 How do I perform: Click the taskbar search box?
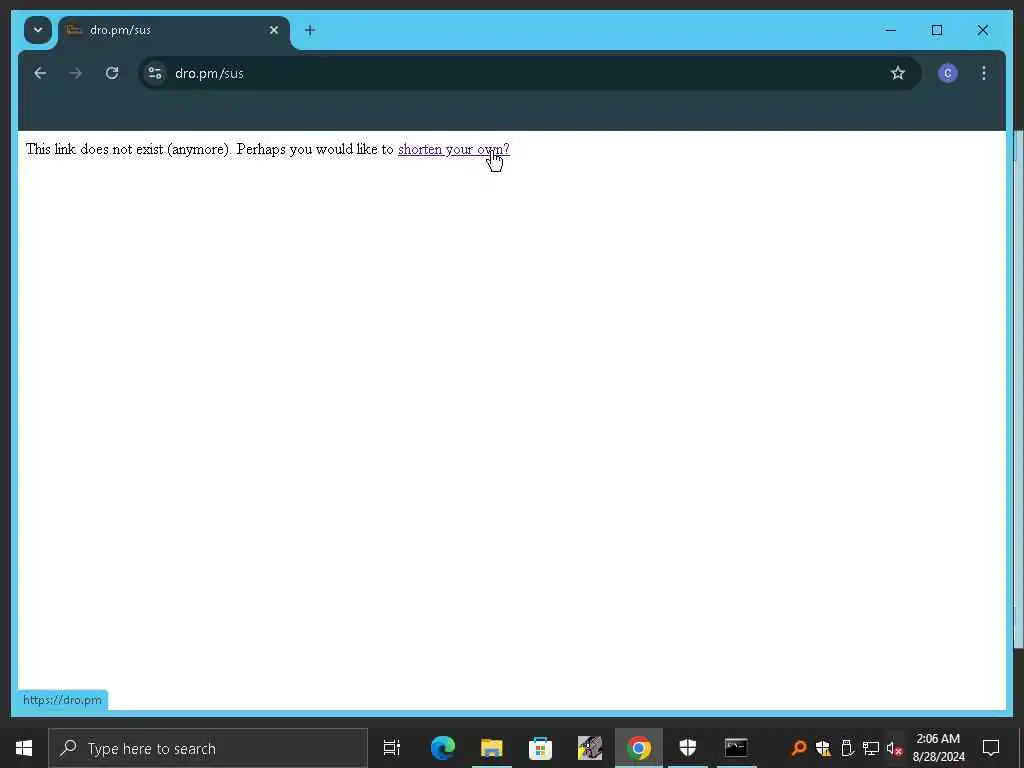tap(208, 748)
